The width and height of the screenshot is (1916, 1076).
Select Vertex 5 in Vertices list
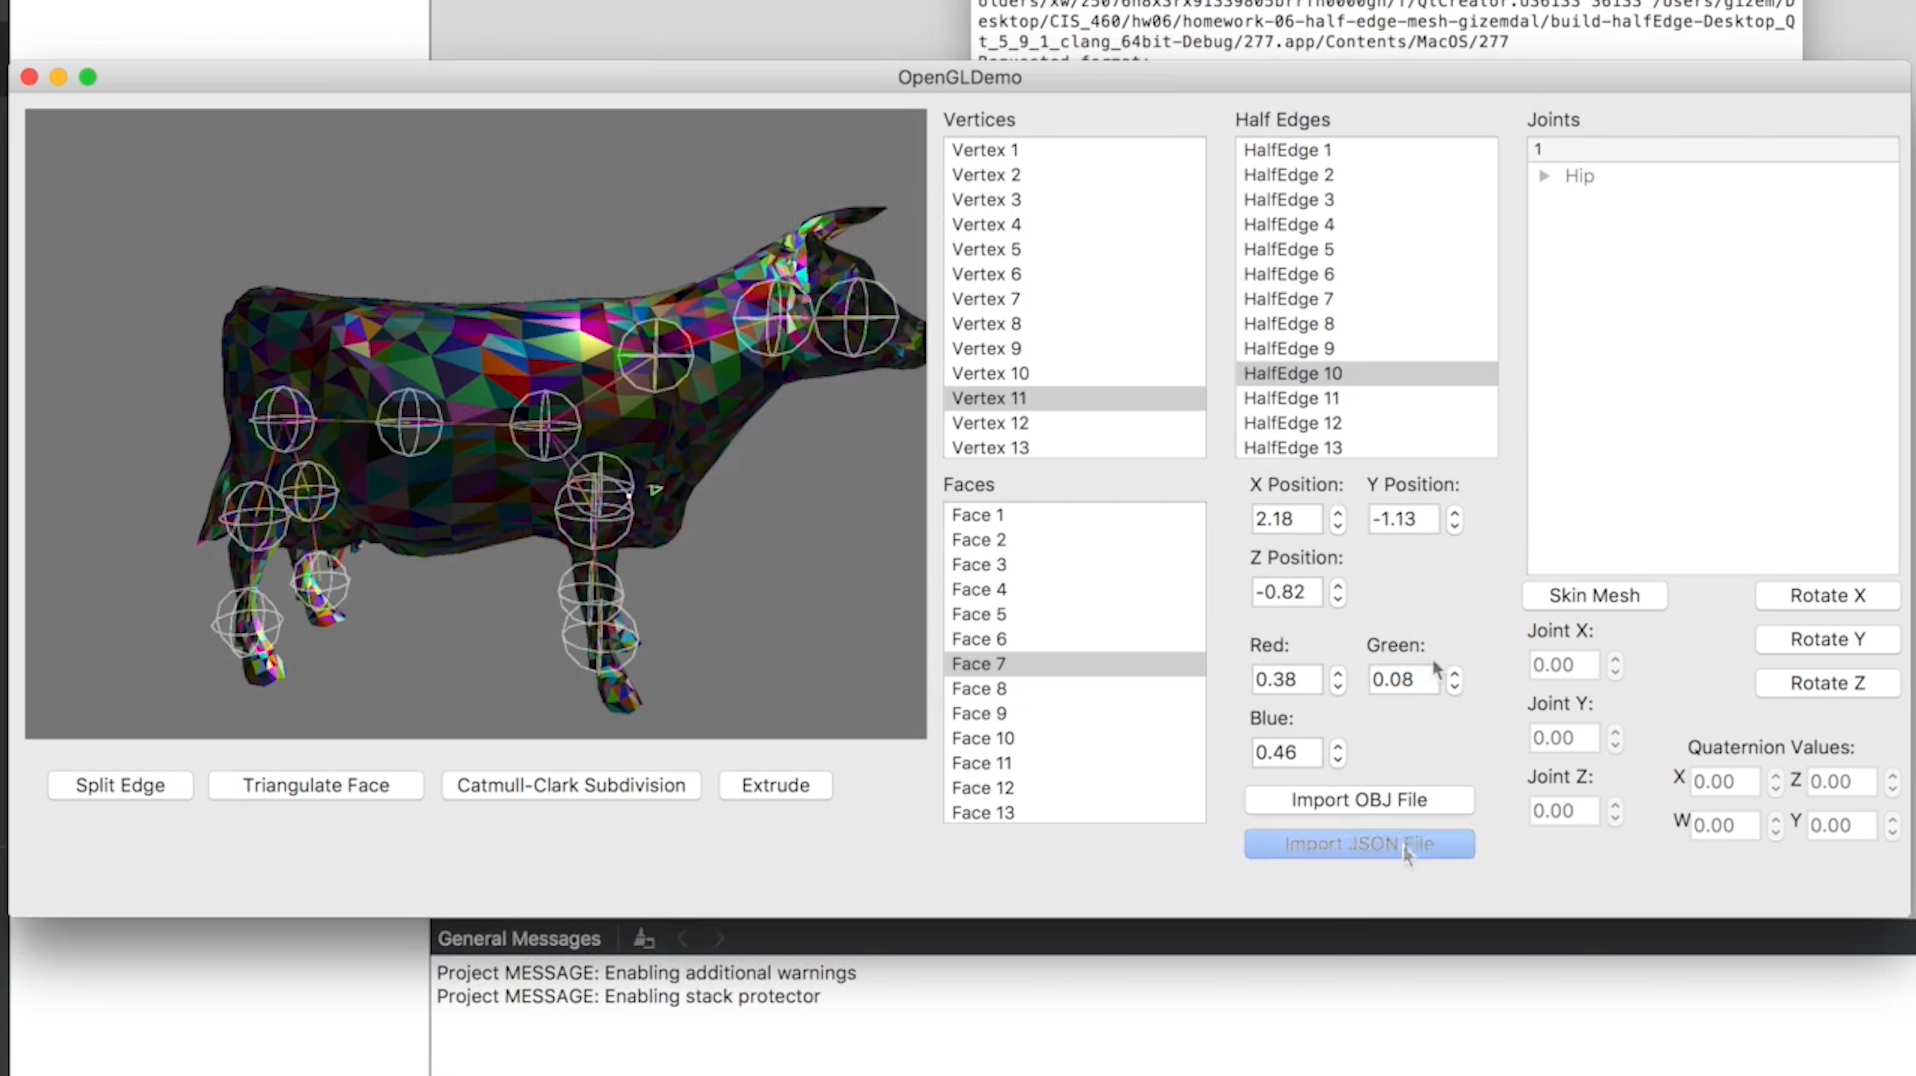(1074, 249)
